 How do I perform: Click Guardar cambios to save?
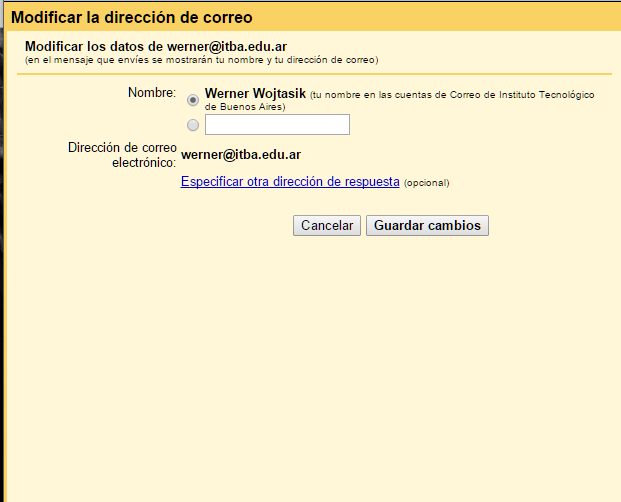pos(427,225)
